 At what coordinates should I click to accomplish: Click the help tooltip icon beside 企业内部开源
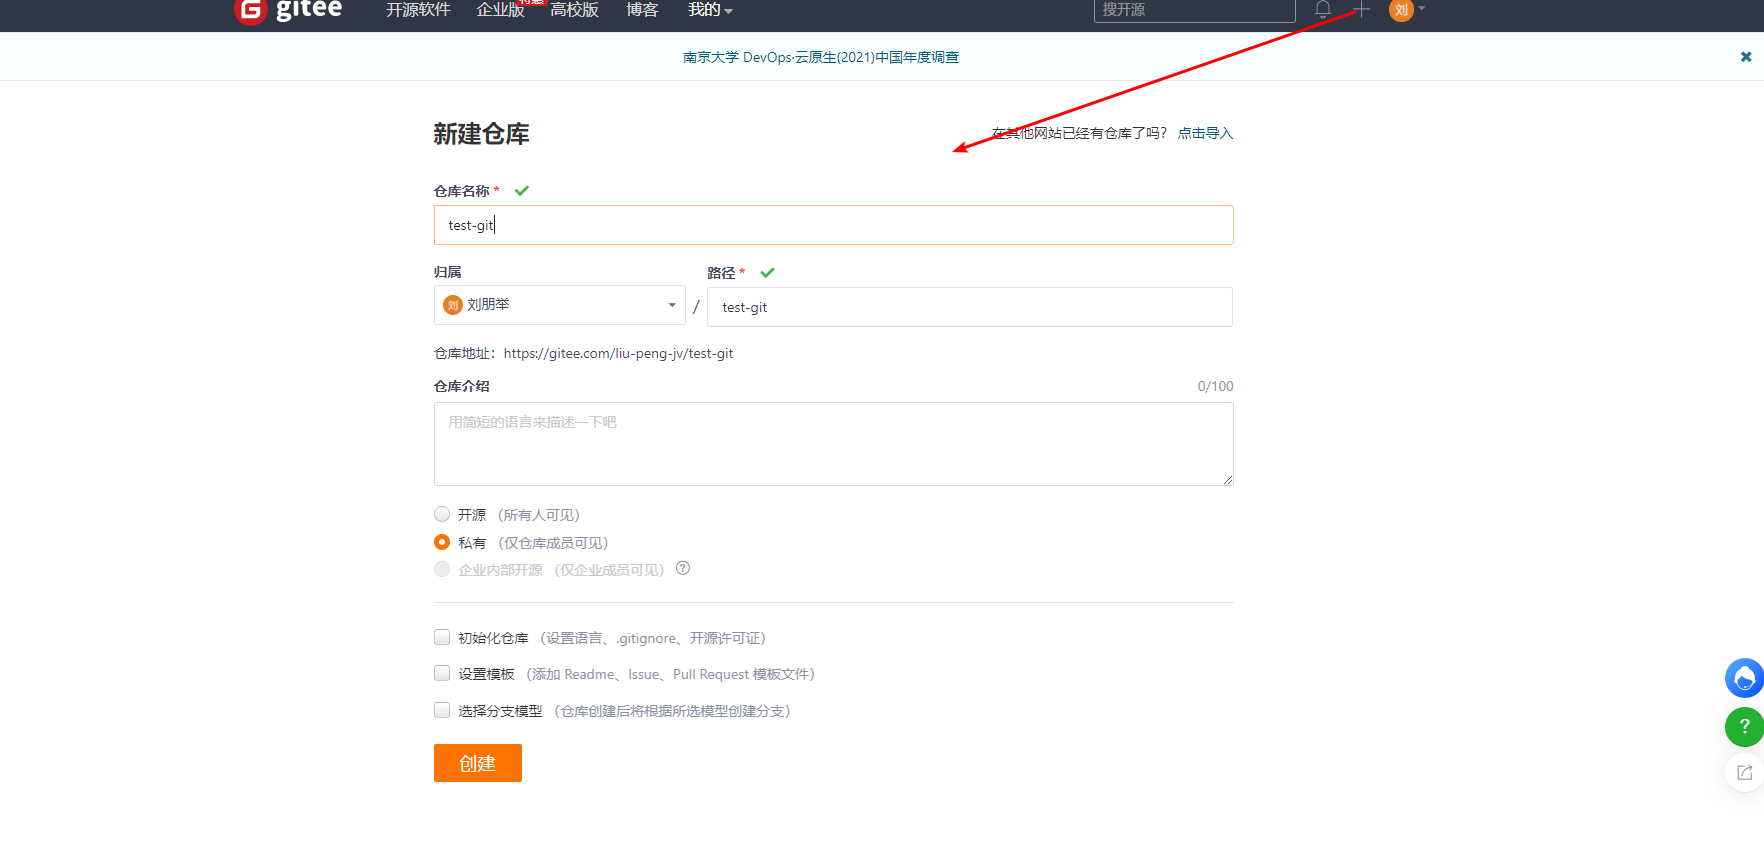(683, 568)
